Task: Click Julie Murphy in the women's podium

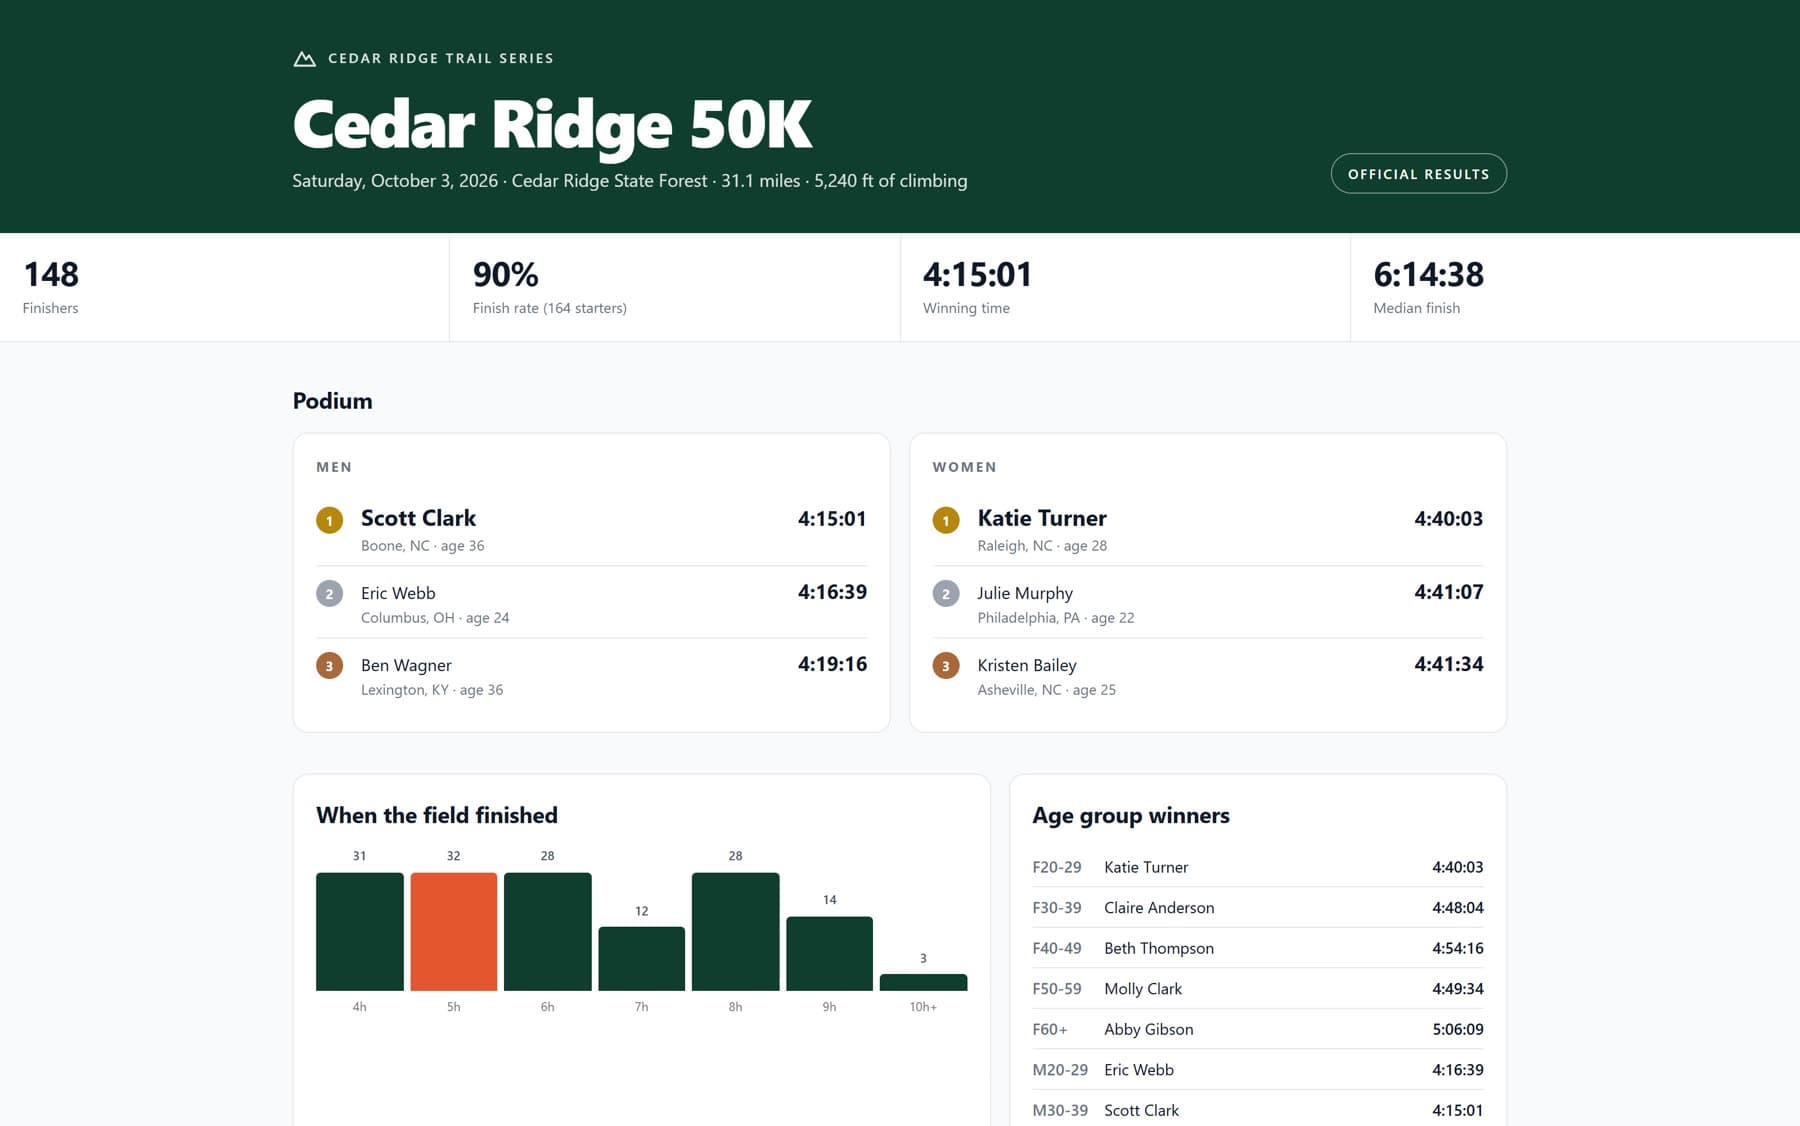Action: coord(1025,593)
